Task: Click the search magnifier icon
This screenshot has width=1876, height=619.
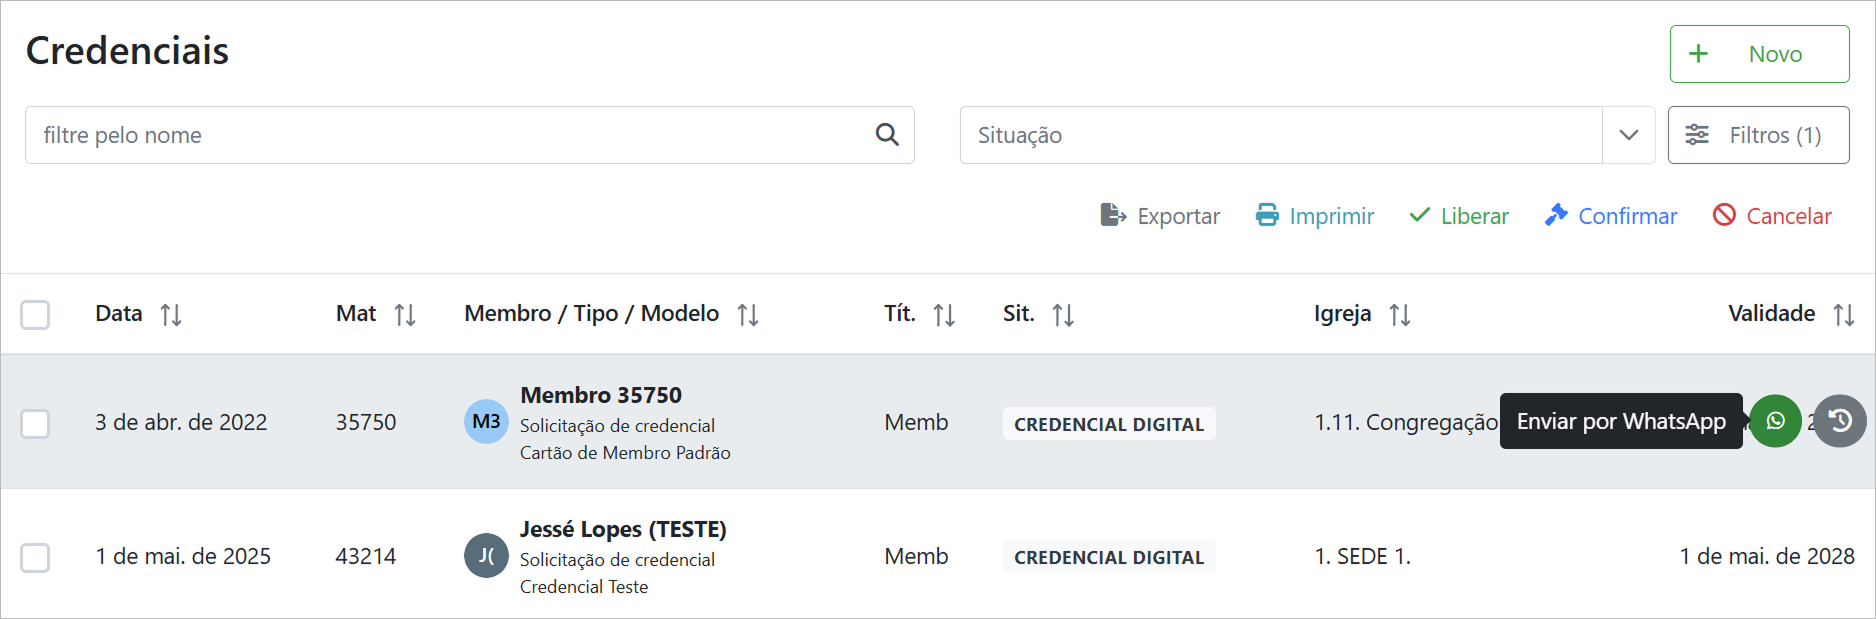Action: tap(887, 135)
